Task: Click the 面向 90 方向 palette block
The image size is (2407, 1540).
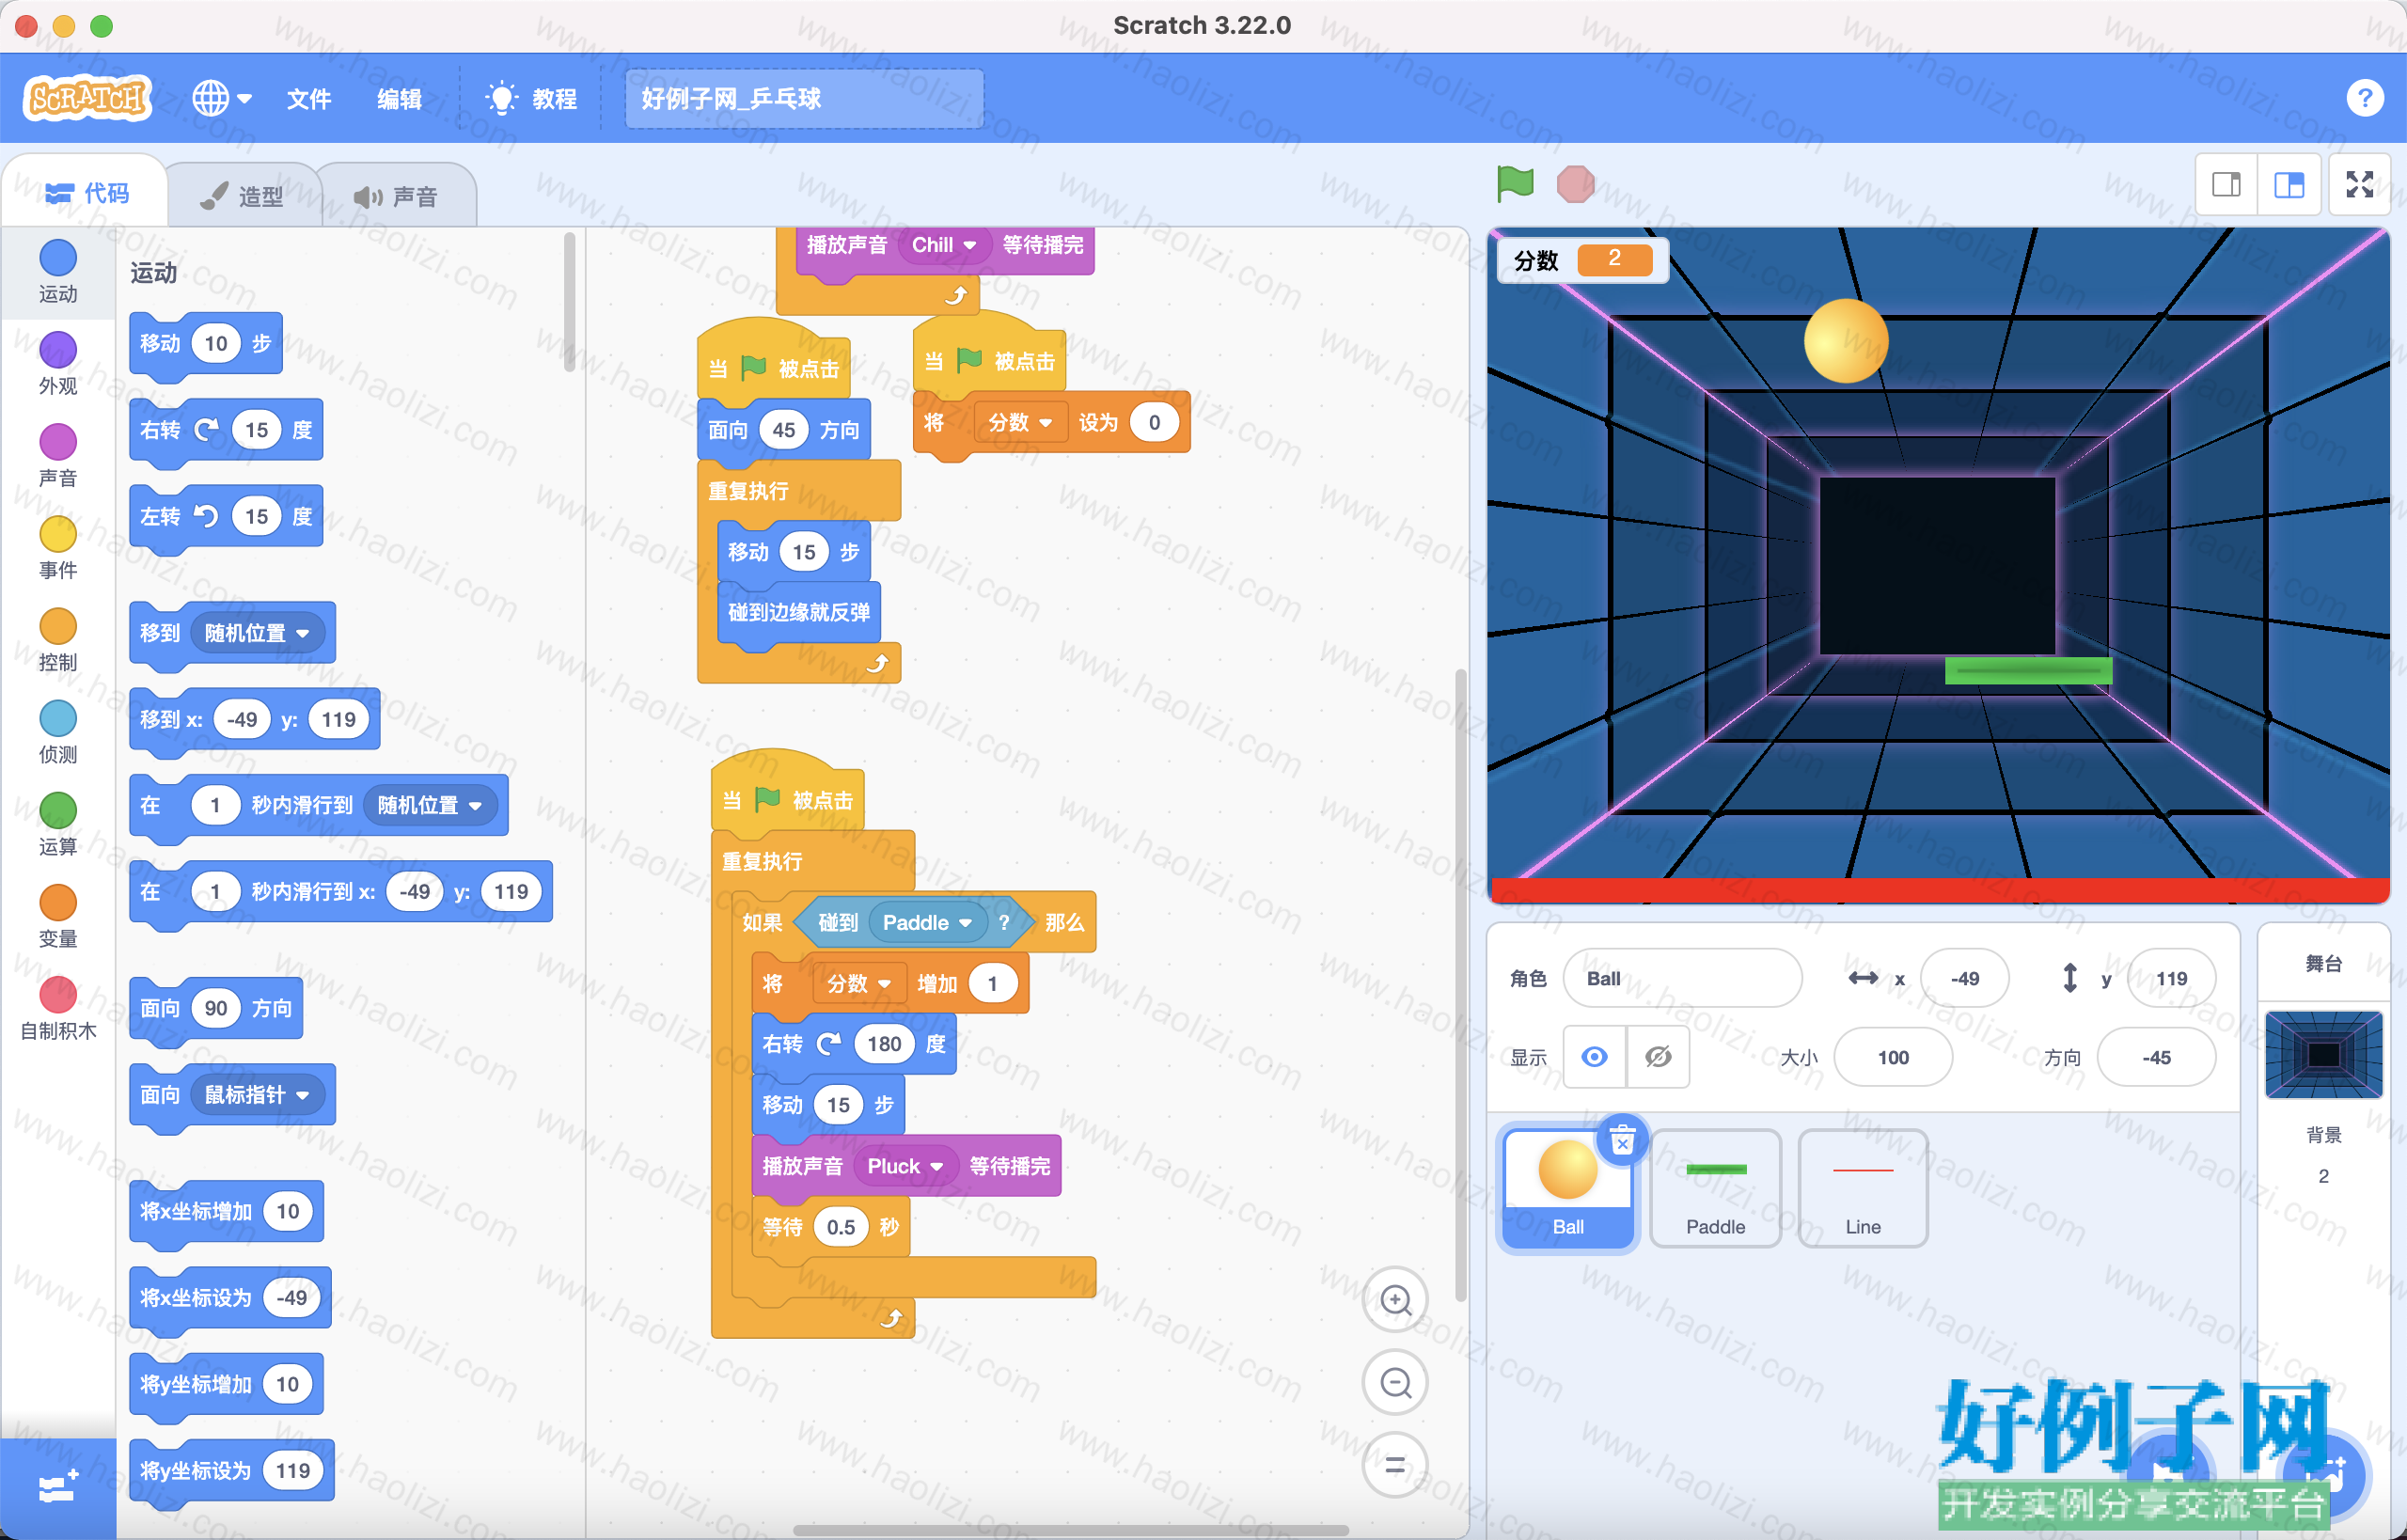Action: click(216, 1008)
